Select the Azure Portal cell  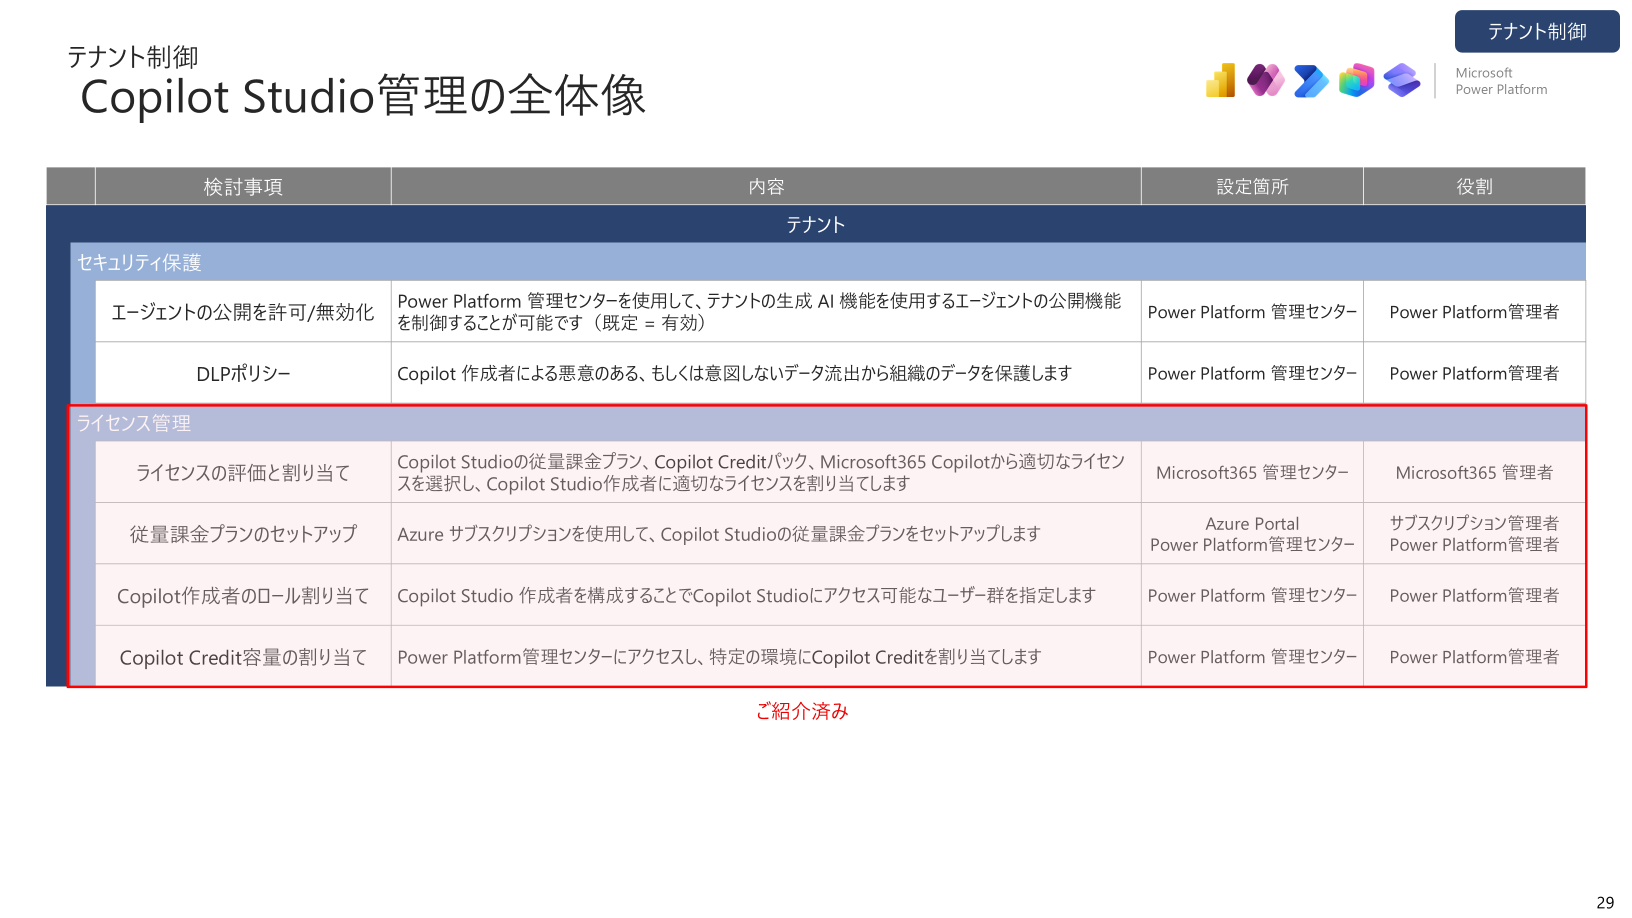(x=1252, y=534)
